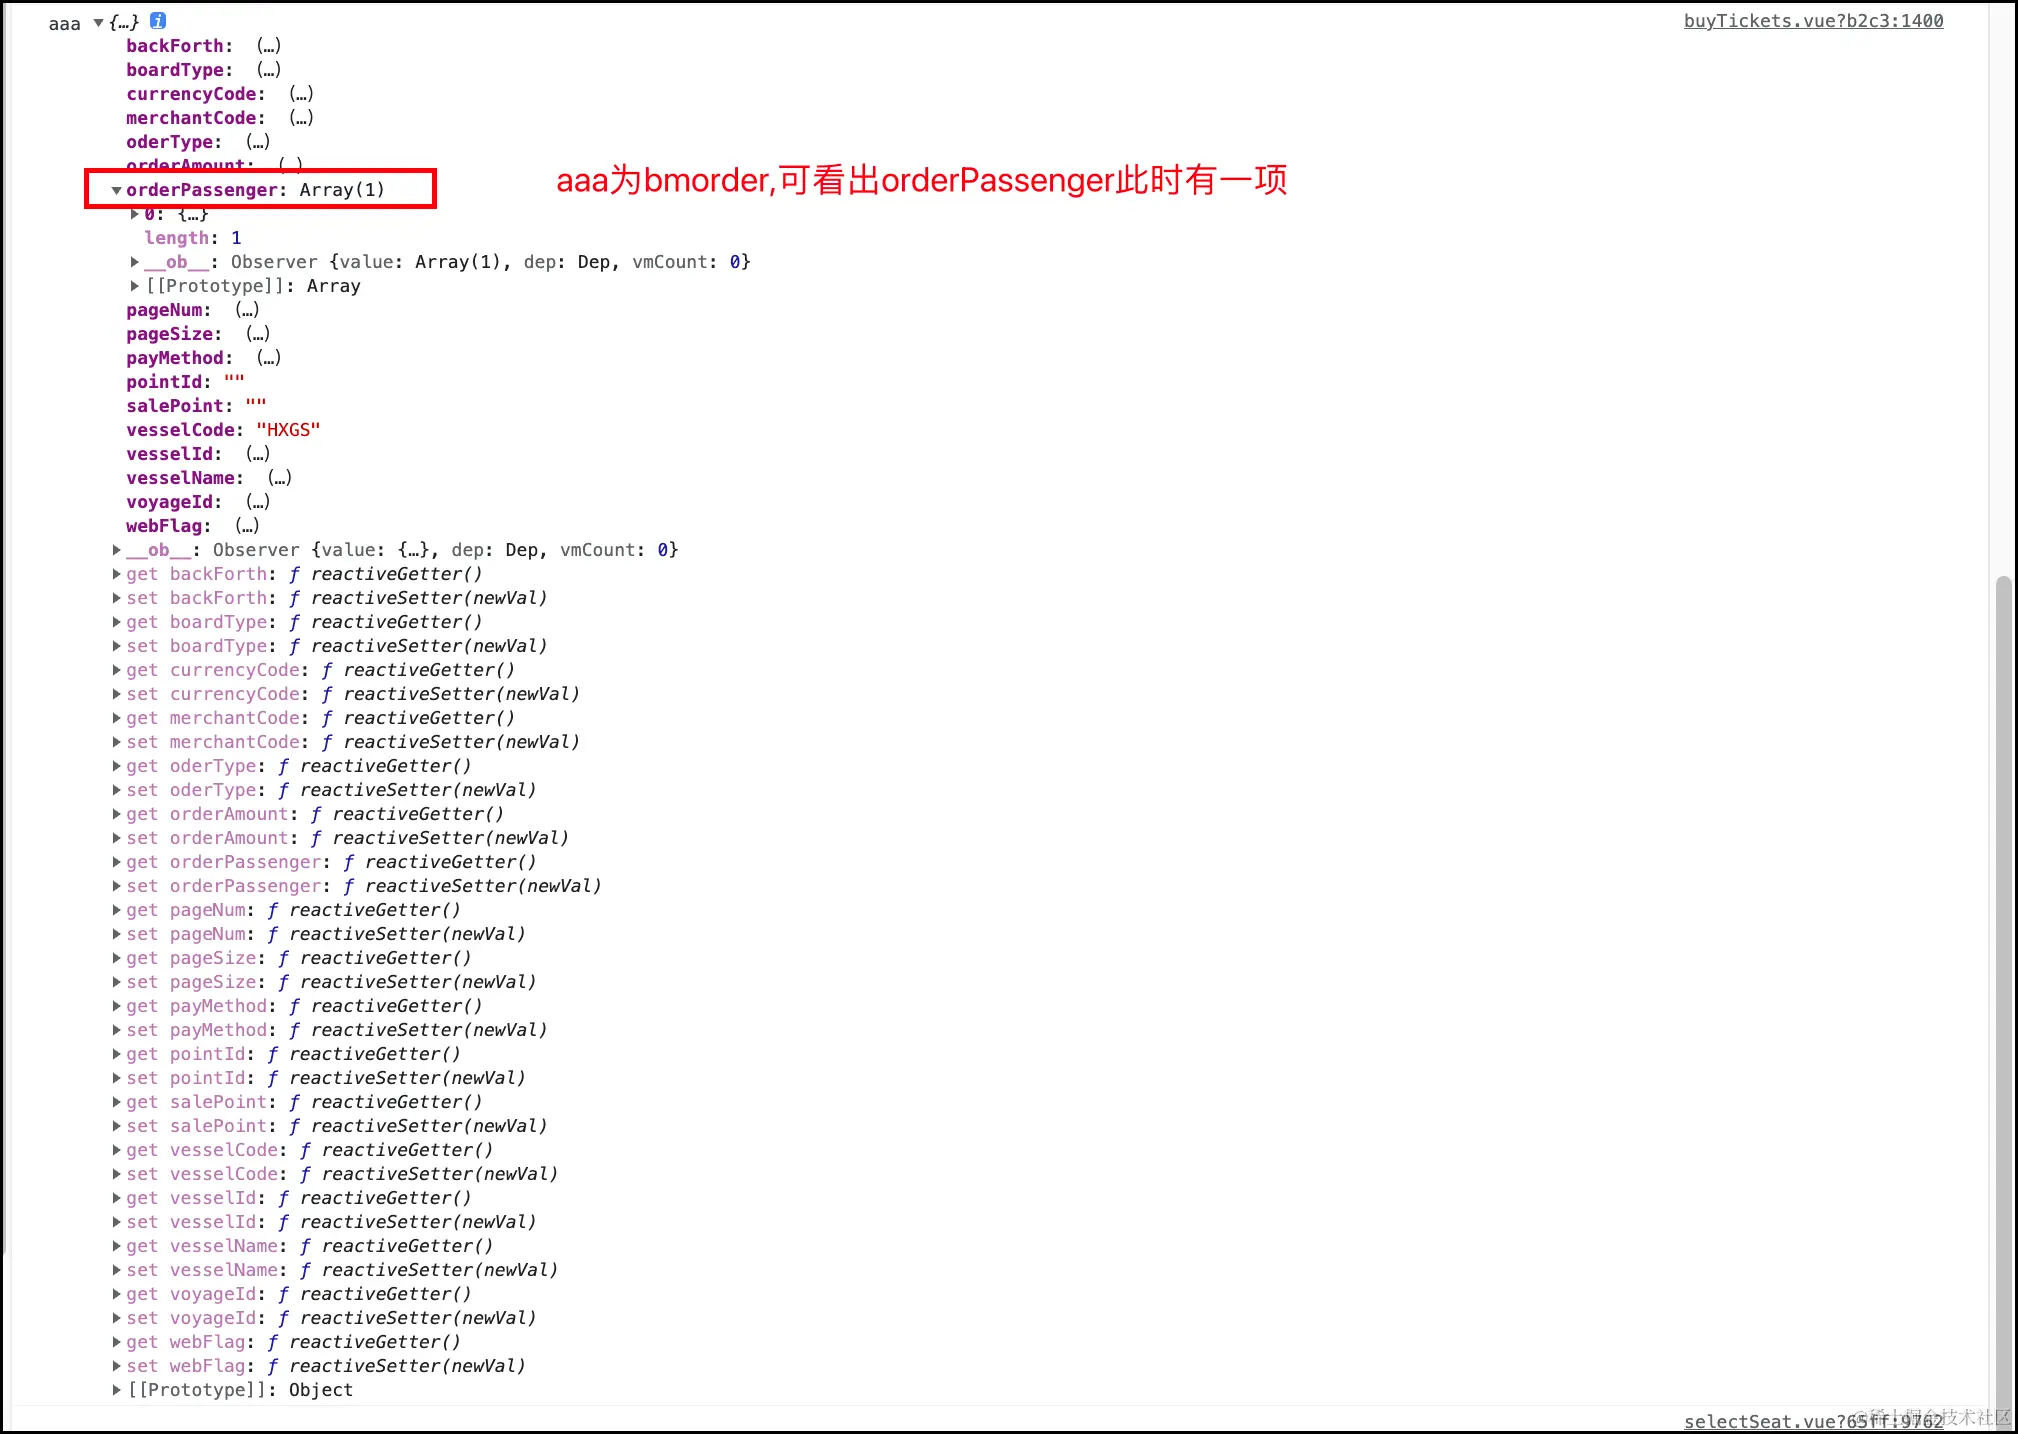Expand the __ob__ Observer with Array(1) value
The image size is (2018, 1434).
point(135,262)
